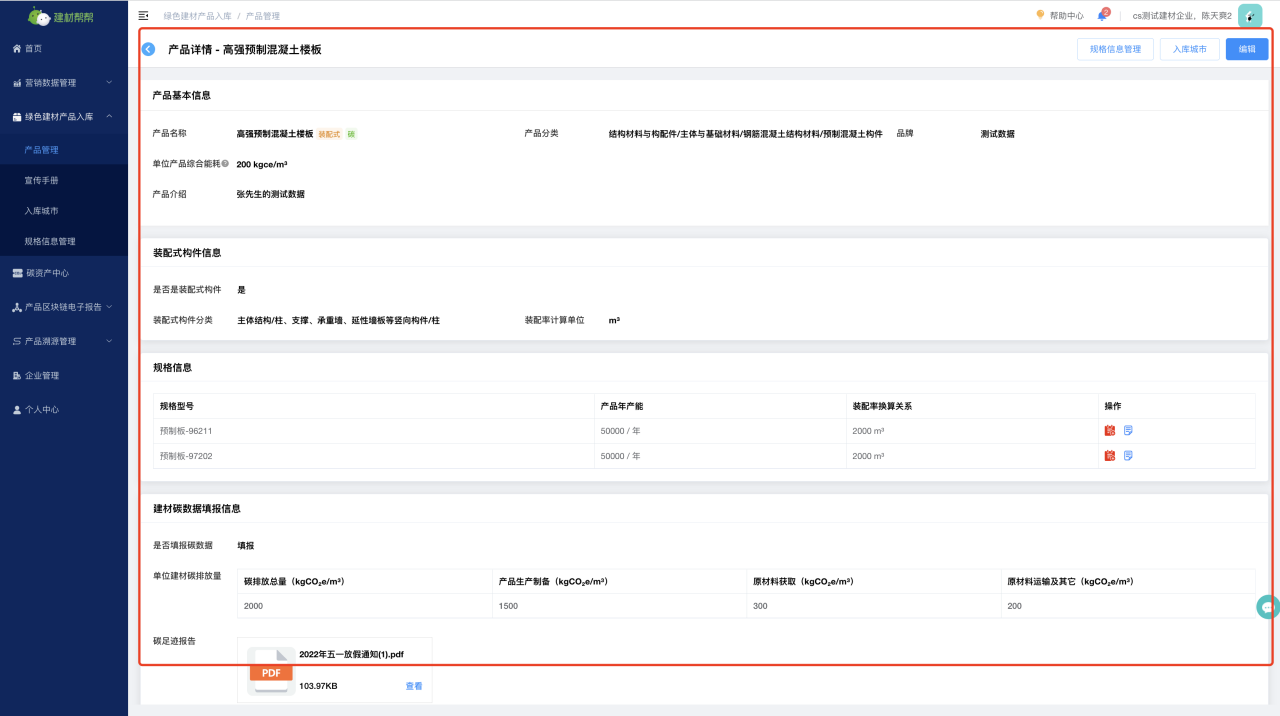Click the red icon for 预制板-97202
Image resolution: width=1280 pixels, height=716 pixels.
(1109, 456)
